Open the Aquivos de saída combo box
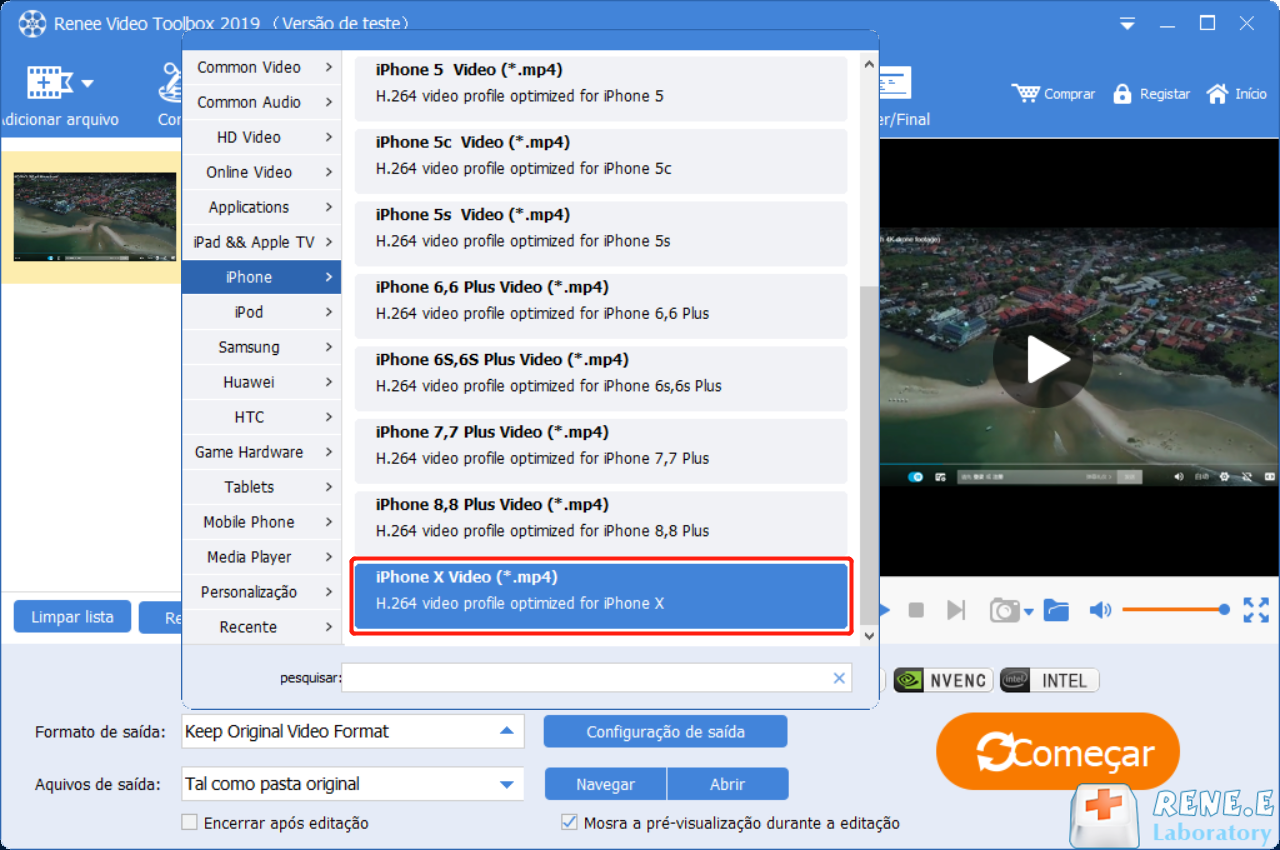Screen dimensions: 1280x850 [x=353, y=784]
